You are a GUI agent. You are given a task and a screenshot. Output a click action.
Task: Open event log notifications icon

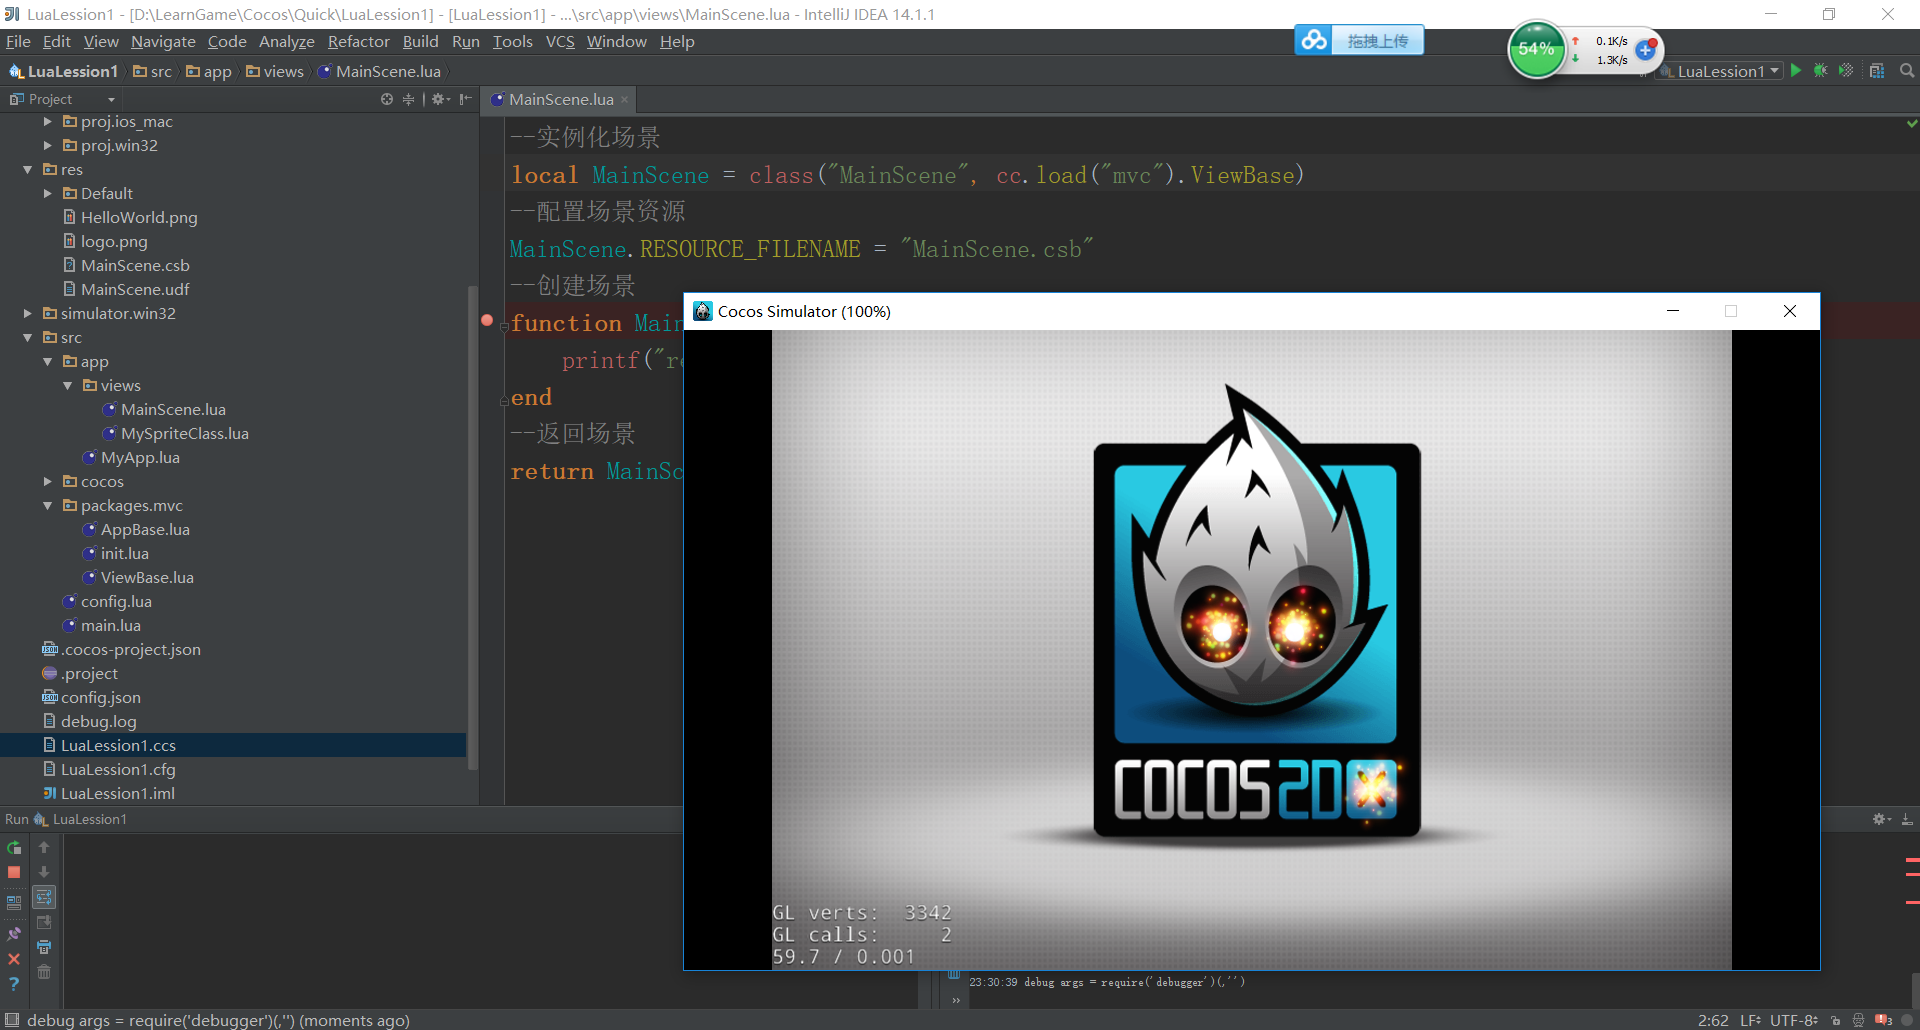[x=1884, y=1020]
